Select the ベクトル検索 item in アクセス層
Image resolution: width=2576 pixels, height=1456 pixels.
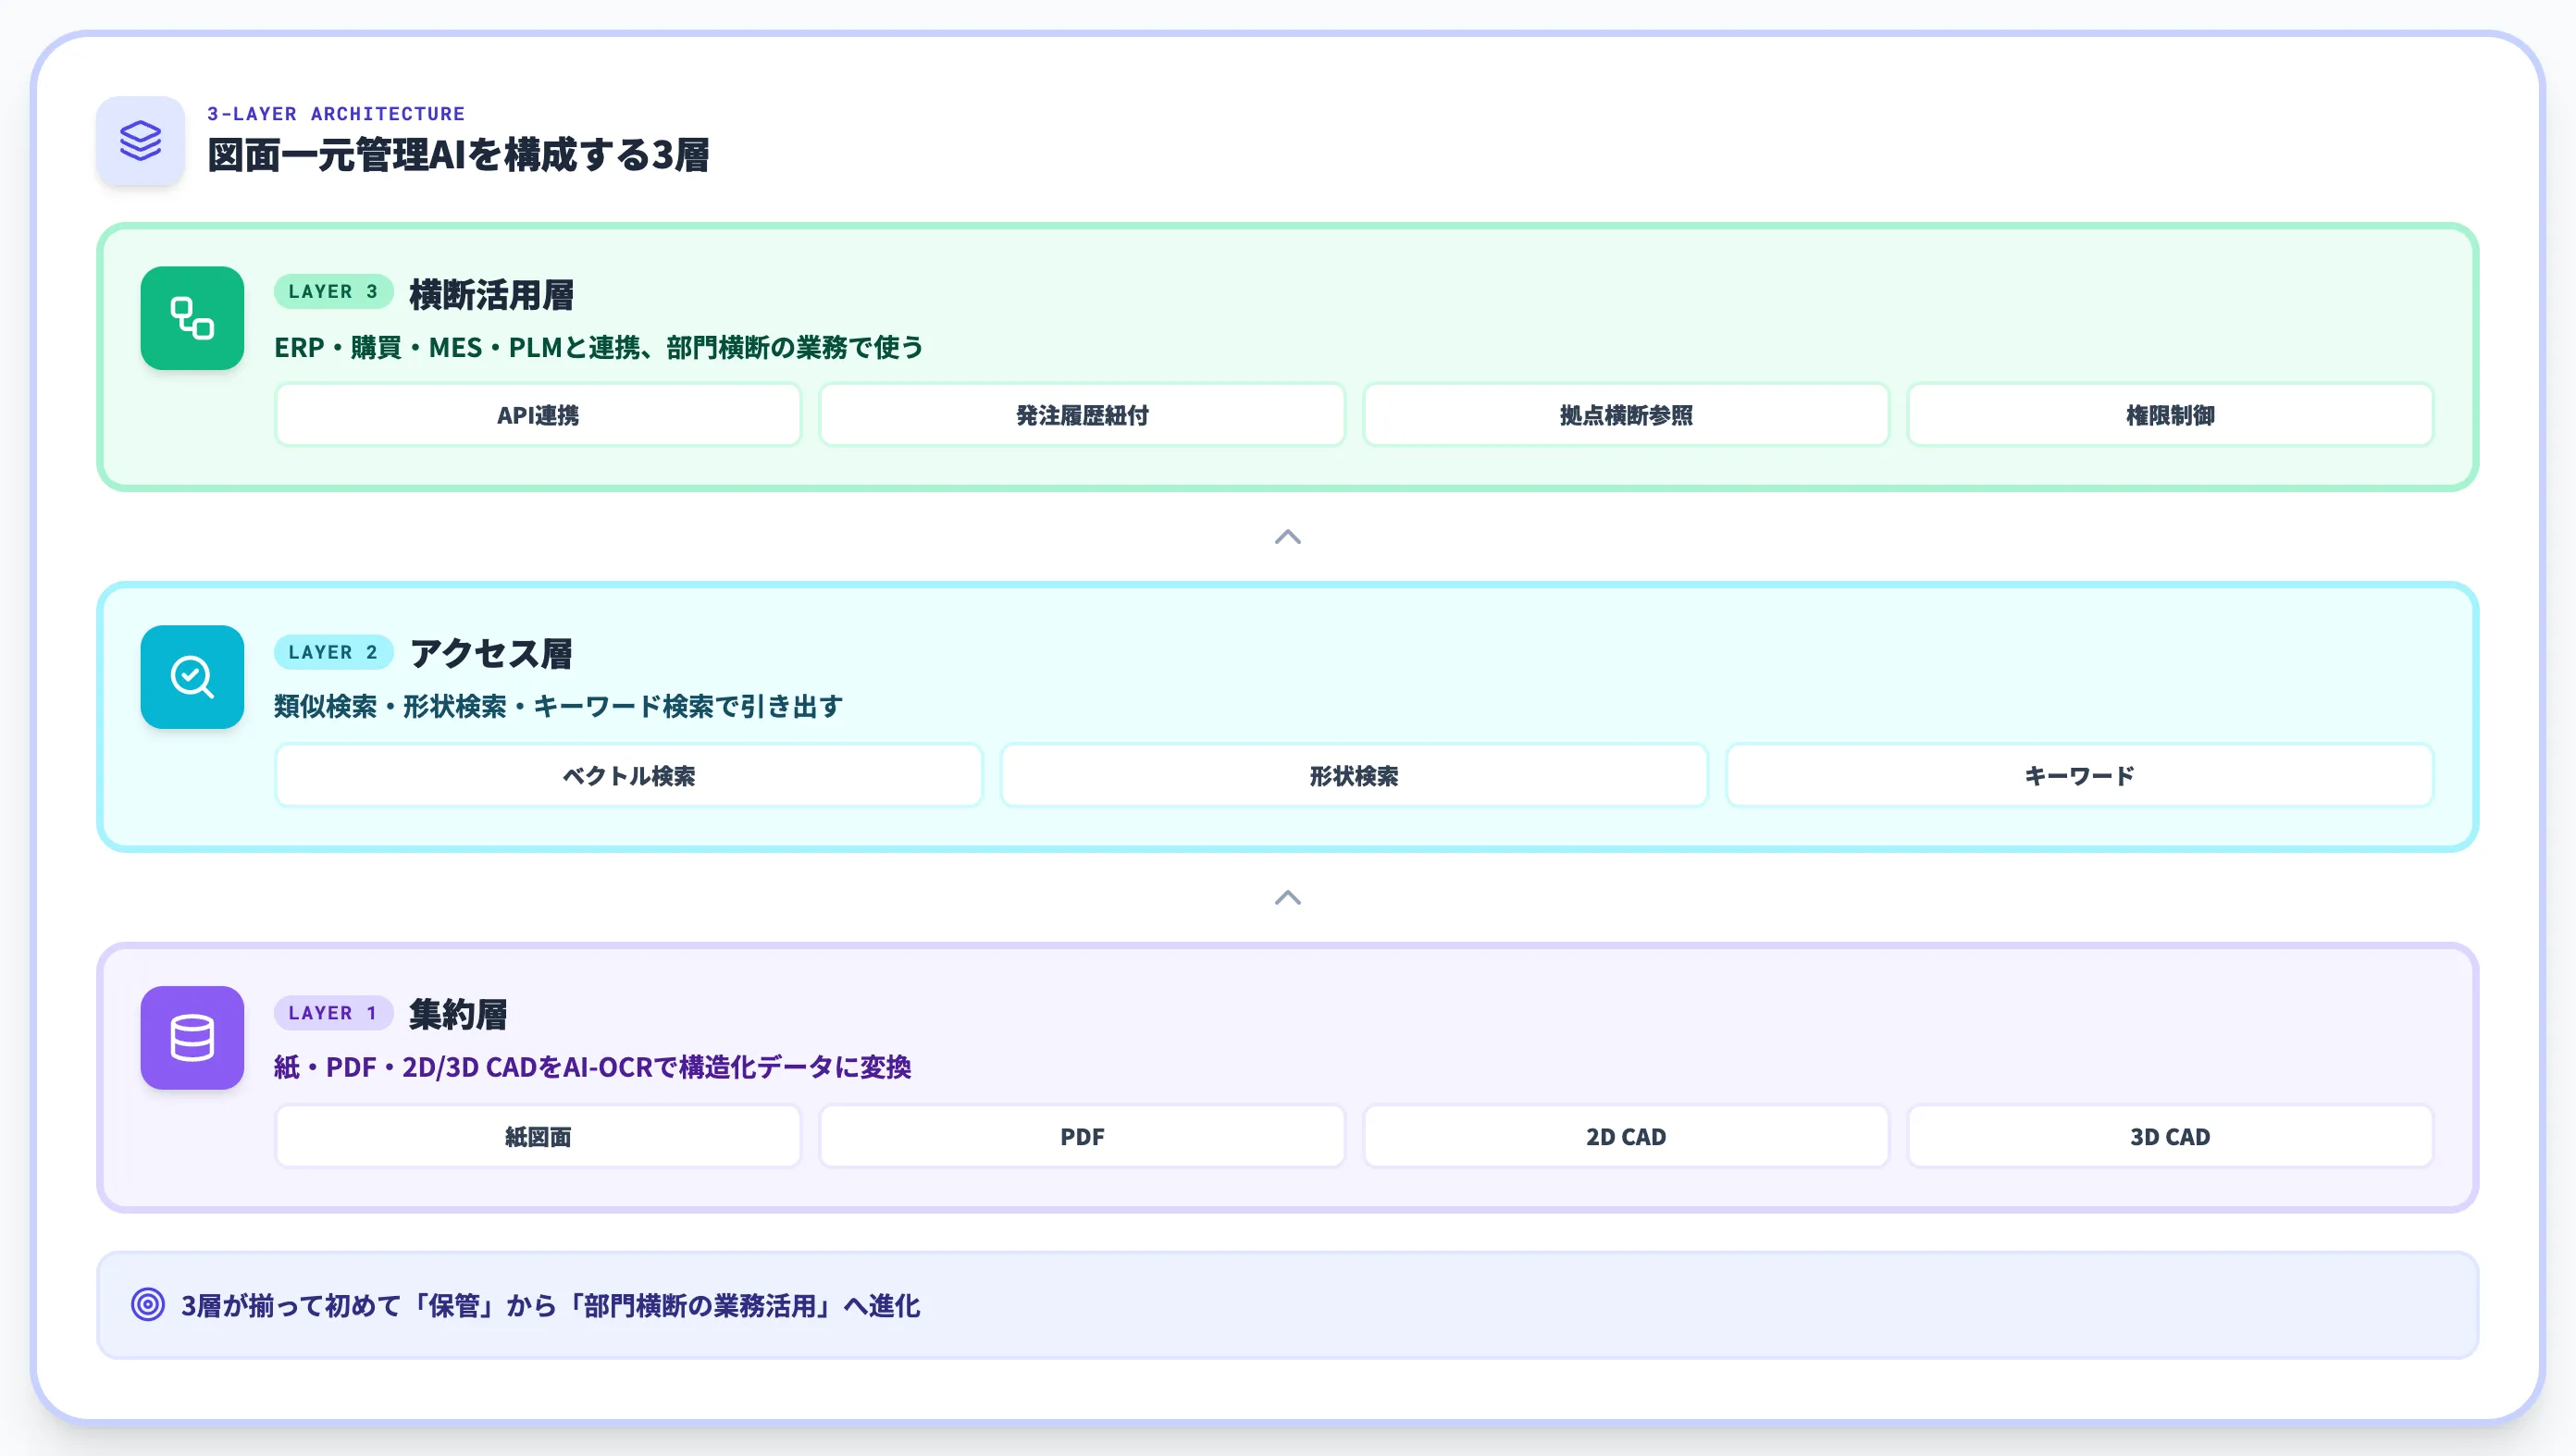(x=629, y=775)
